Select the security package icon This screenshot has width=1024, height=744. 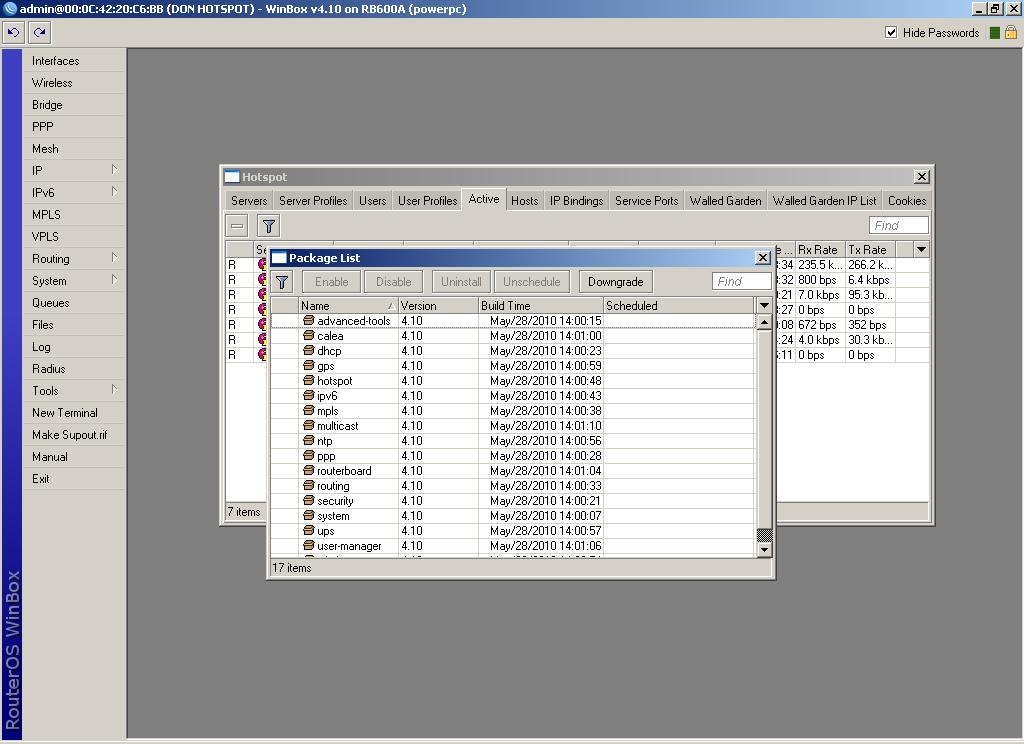coord(309,500)
